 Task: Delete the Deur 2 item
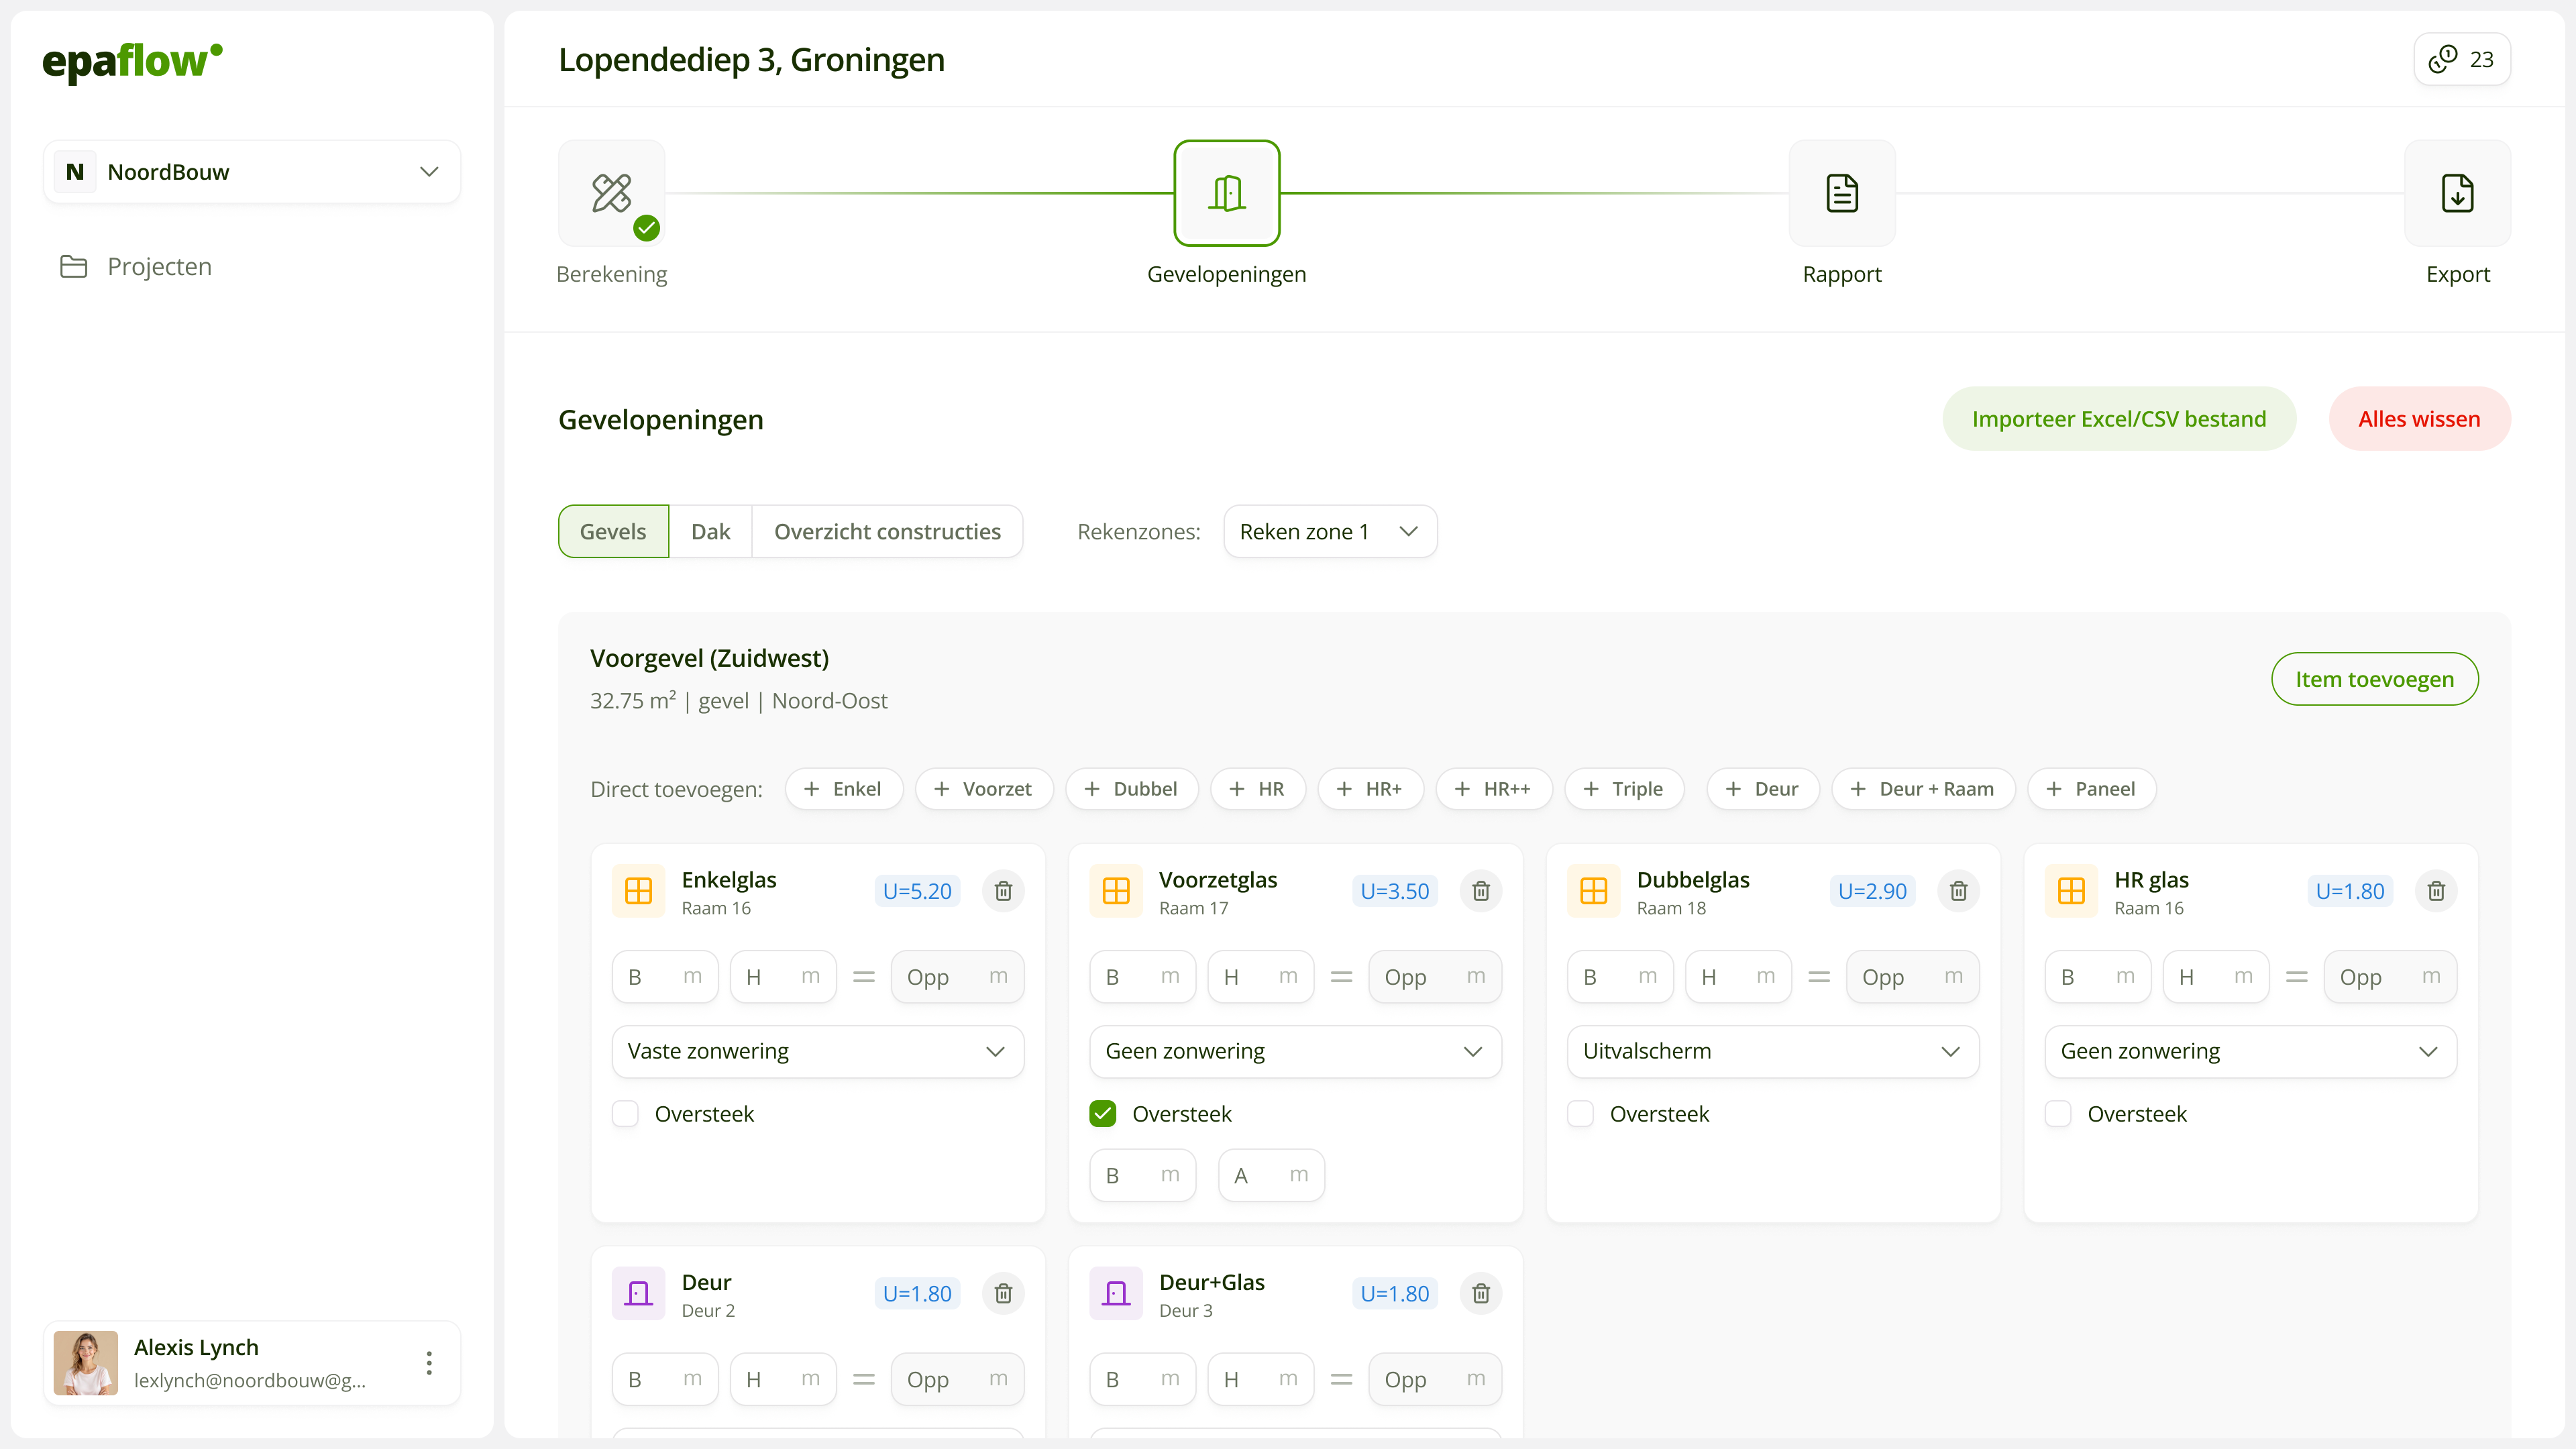[x=1003, y=1293]
